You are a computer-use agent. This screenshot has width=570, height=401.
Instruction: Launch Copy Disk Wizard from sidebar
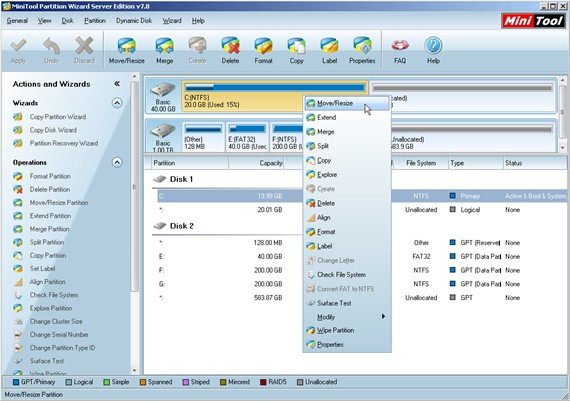click(53, 130)
